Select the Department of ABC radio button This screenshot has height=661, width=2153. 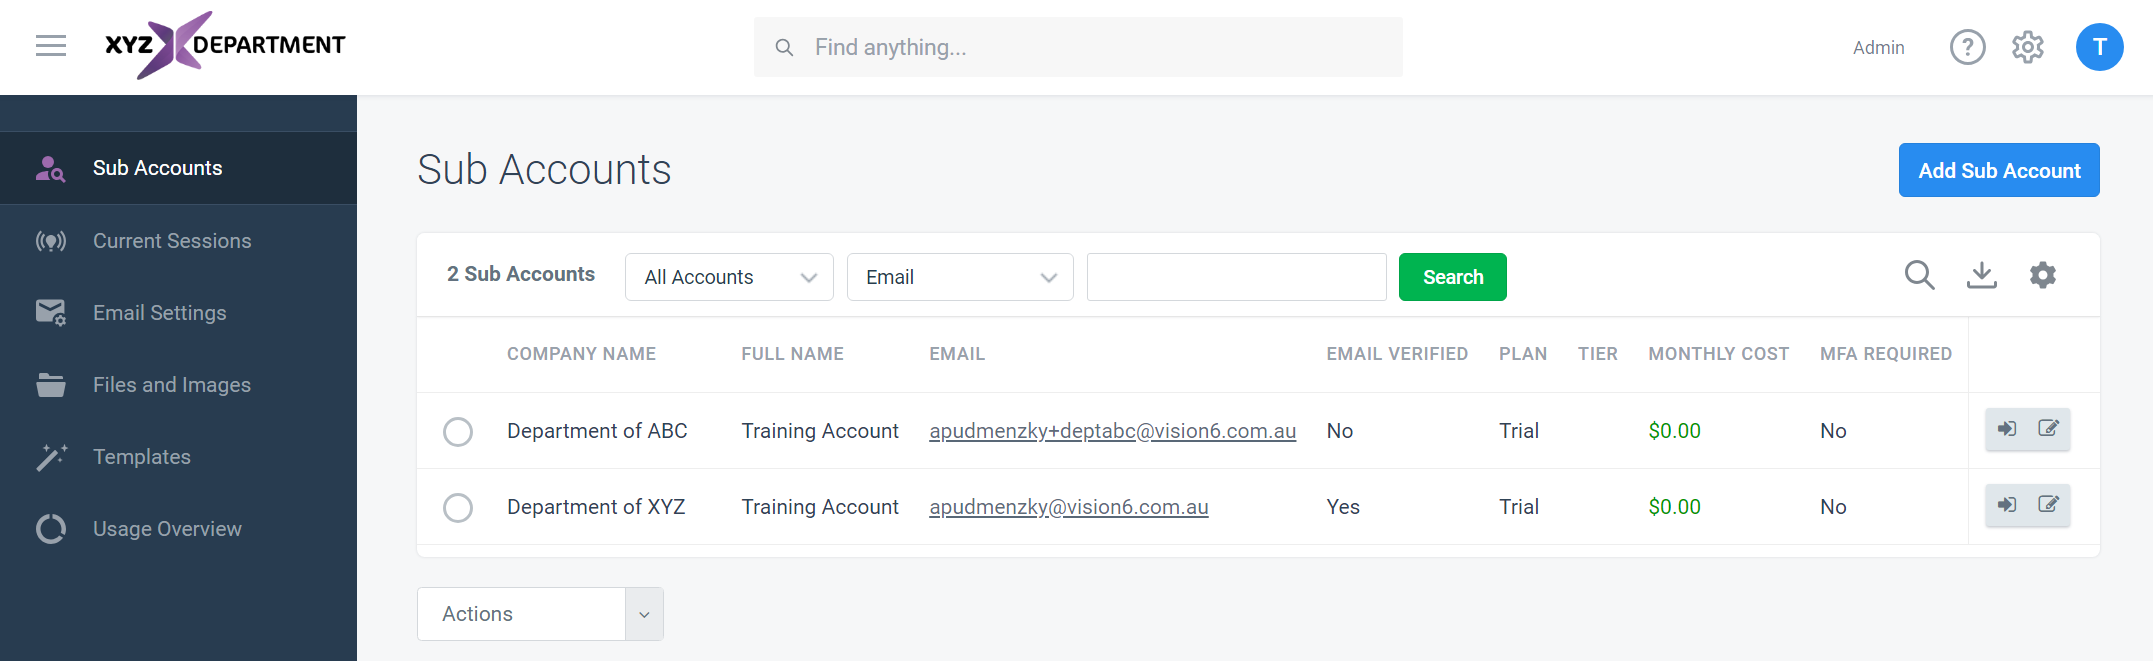(458, 432)
